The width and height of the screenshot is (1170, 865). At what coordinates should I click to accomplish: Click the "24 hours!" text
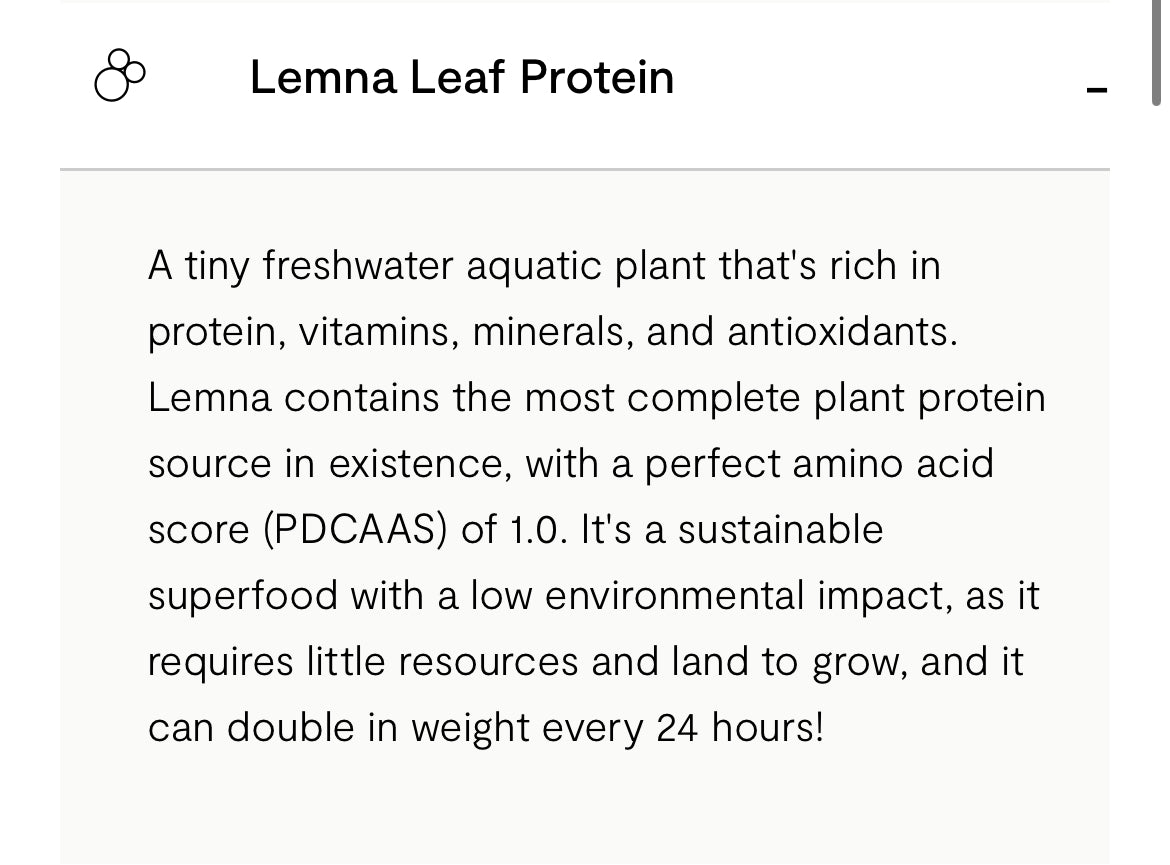740,728
